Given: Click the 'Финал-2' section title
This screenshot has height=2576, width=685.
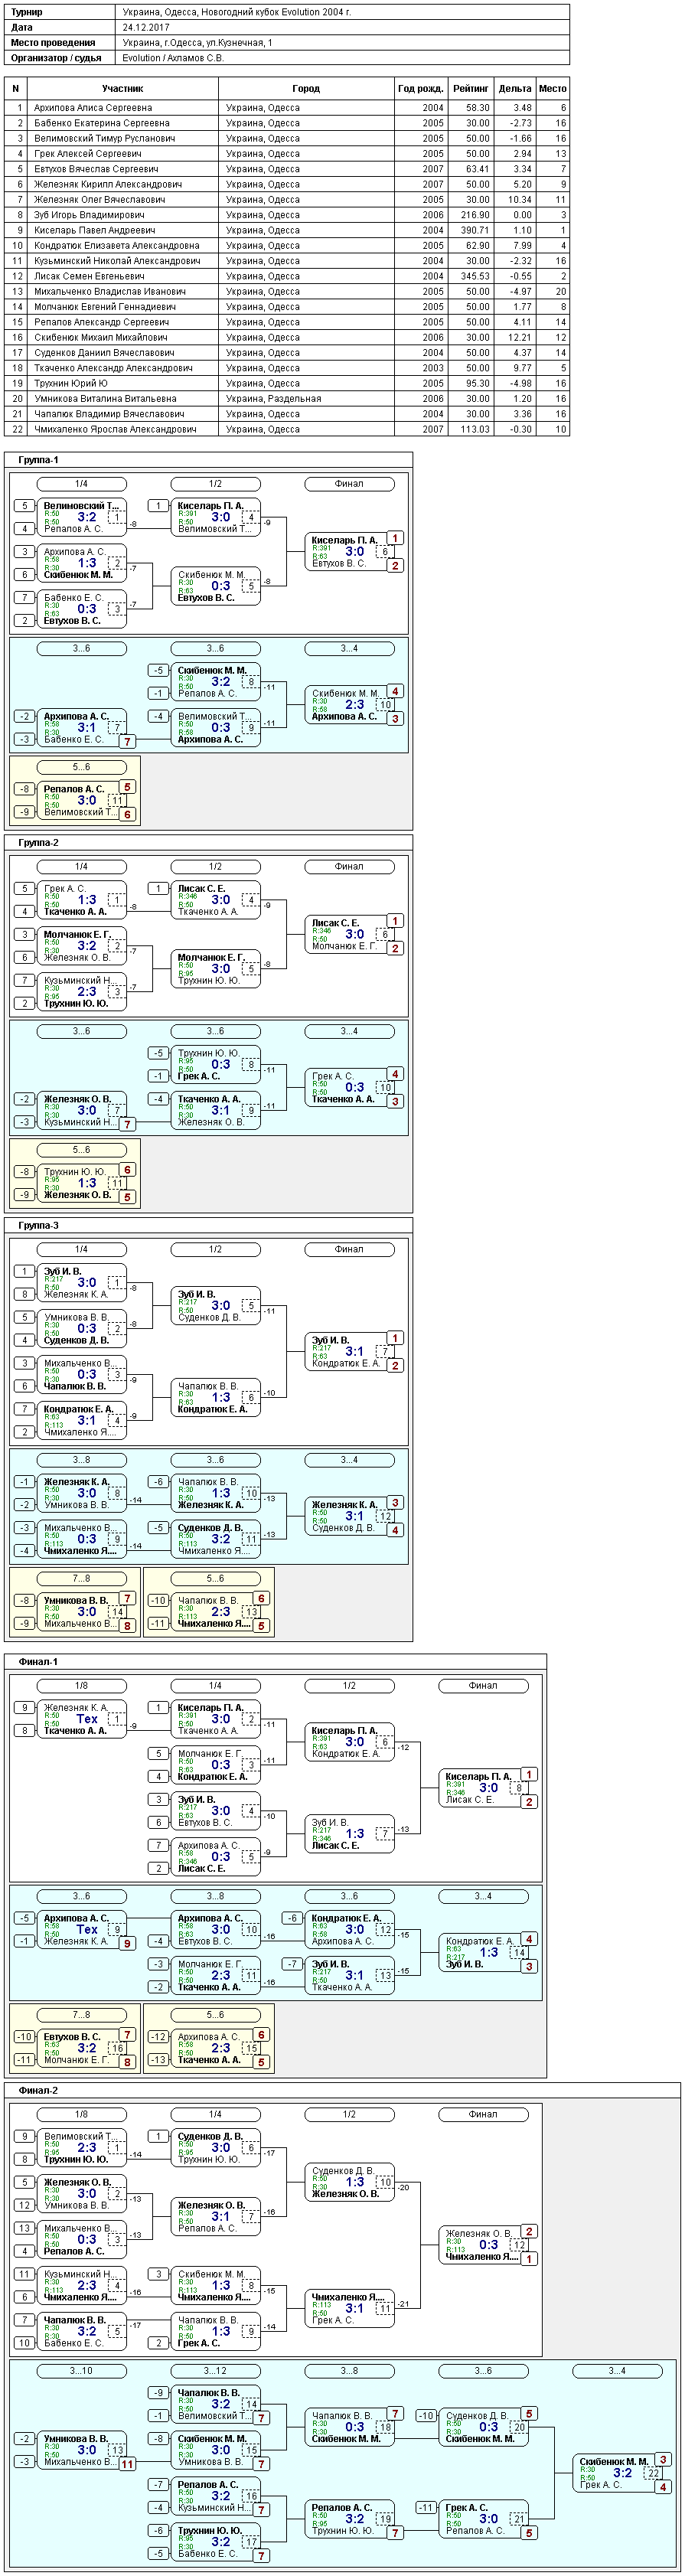Looking at the screenshot, I should (38, 2090).
